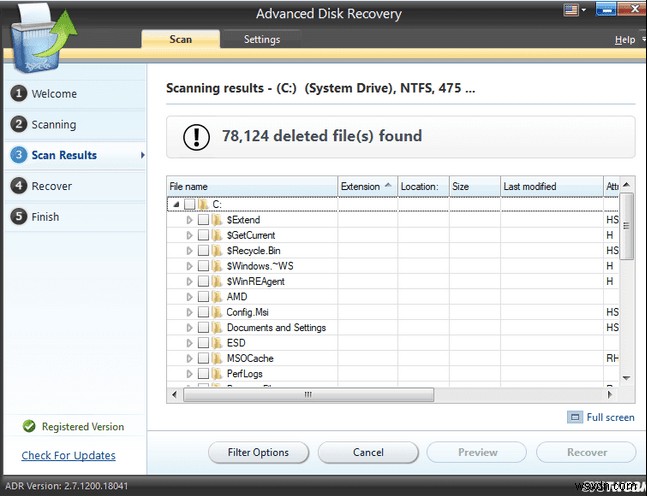Click the $Recycle.Bin folder icon
Screen dimensions: 648x496
217,251
